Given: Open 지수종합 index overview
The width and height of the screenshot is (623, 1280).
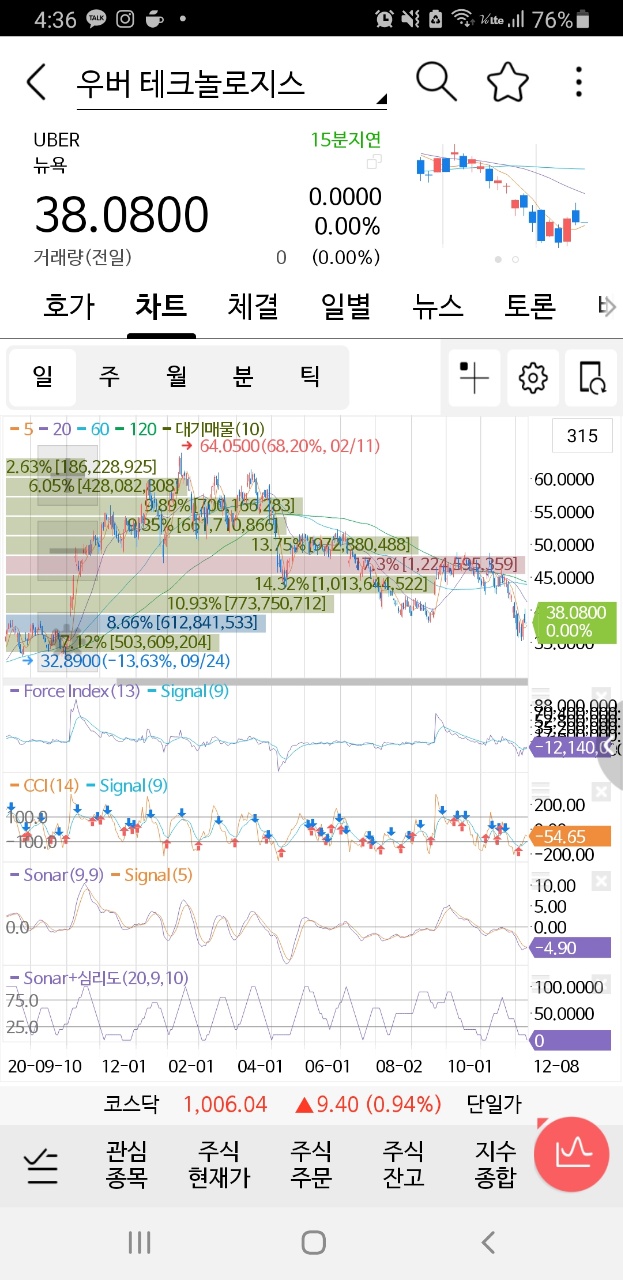Looking at the screenshot, I should (x=495, y=1164).
